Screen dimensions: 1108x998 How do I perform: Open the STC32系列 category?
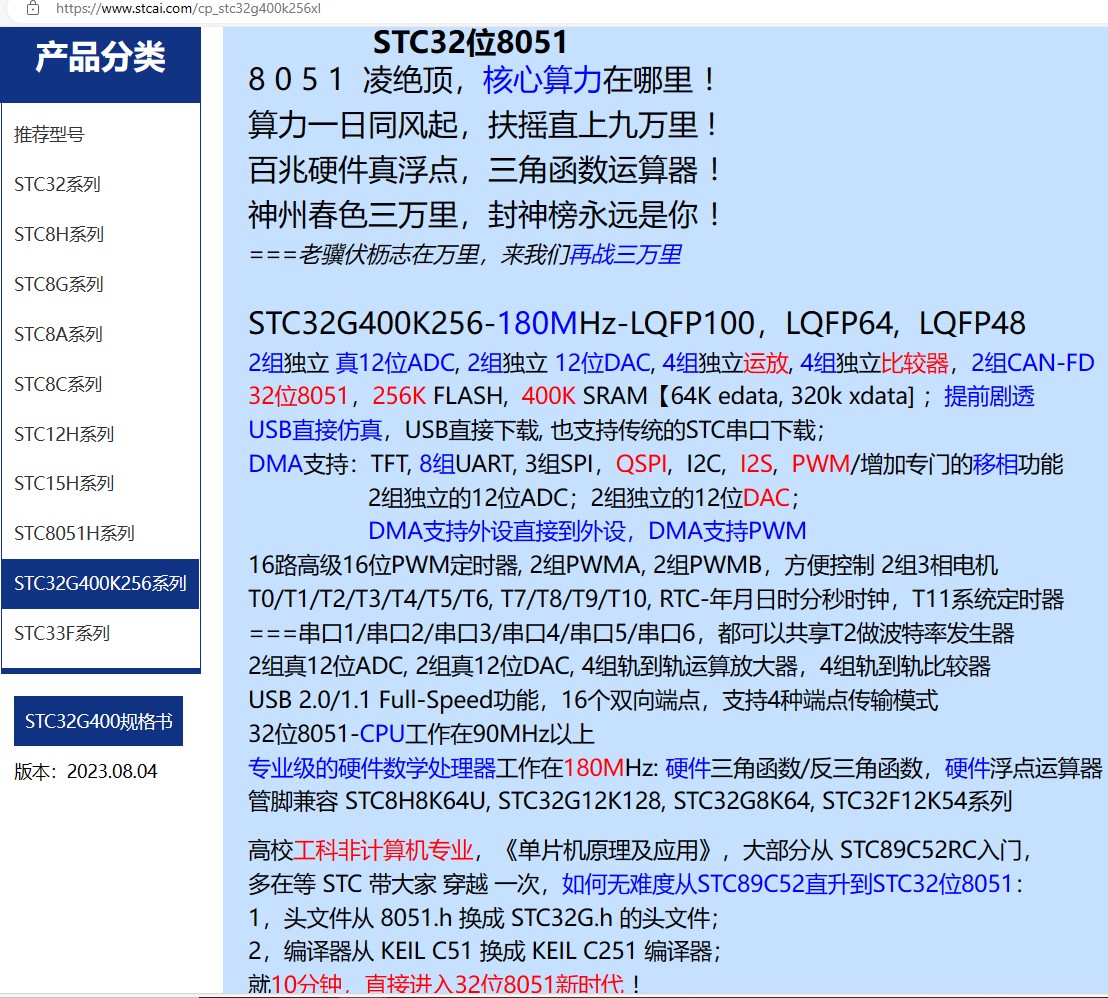[57, 184]
